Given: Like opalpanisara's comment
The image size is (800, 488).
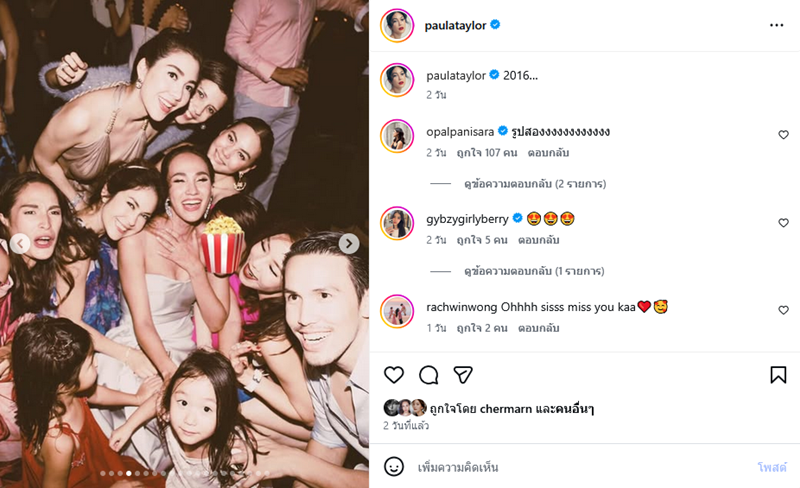Looking at the screenshot, I should [783, 135].
